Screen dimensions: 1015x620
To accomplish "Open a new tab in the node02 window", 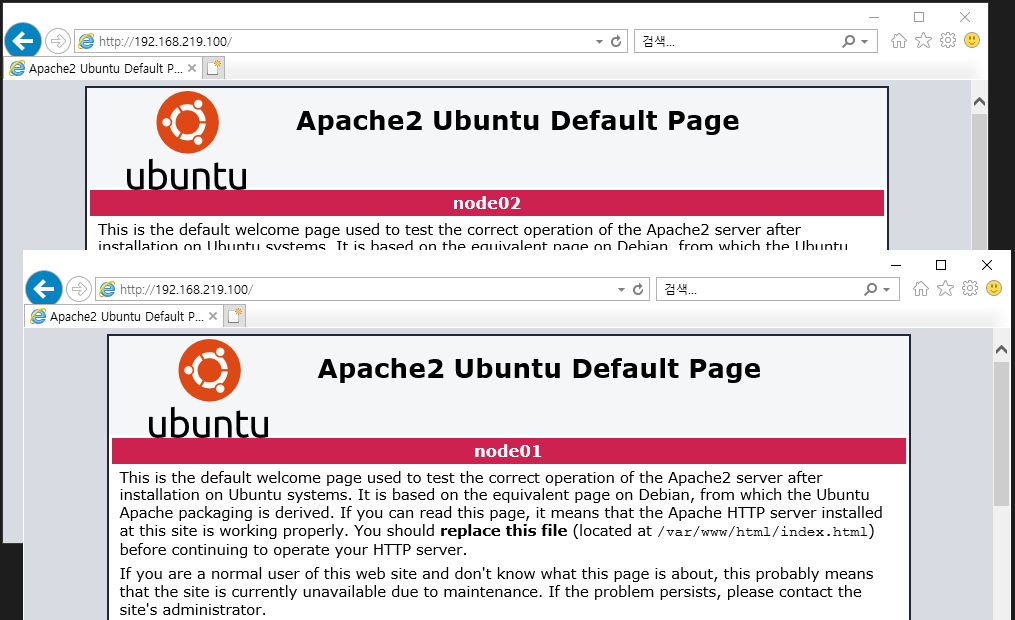I will (214, 68).
